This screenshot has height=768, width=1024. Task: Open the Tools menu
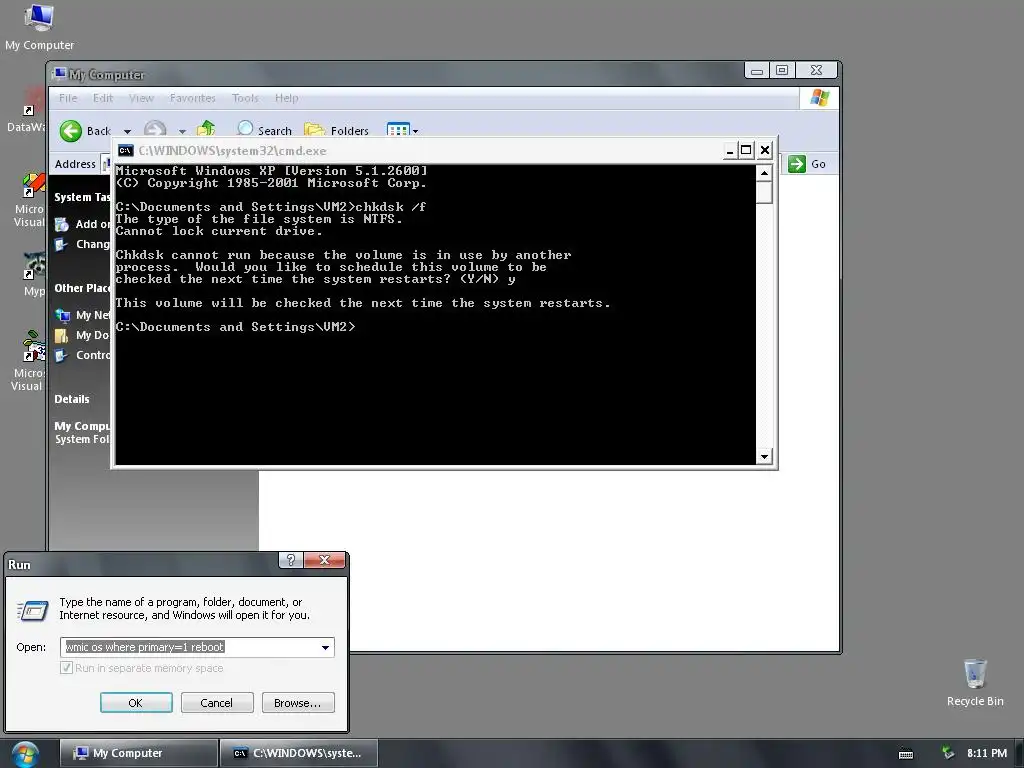[245, 98]
